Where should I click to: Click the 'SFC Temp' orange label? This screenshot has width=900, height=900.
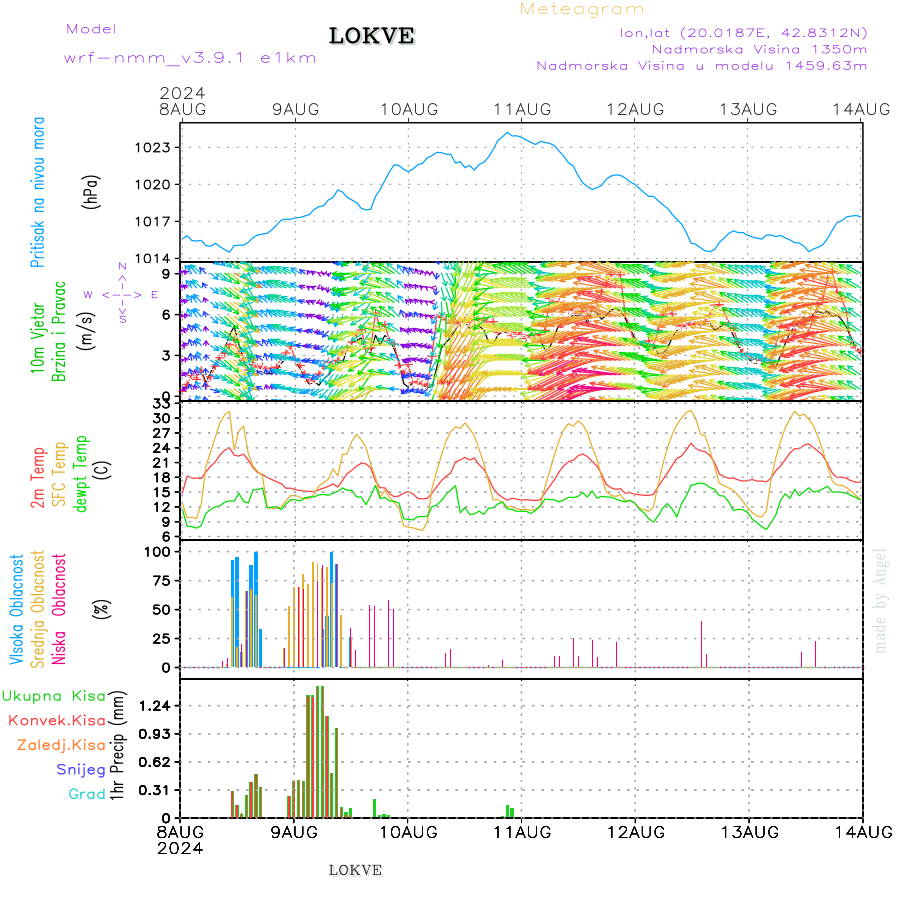click(x=60, y=474)
